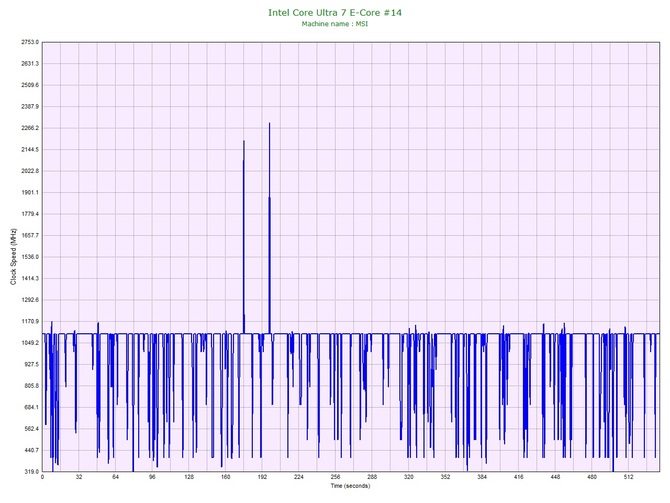The width and height of the screenshot is (670, 503).
Task: Click the 1657.7 y-axis value
Action: [30, 235]
